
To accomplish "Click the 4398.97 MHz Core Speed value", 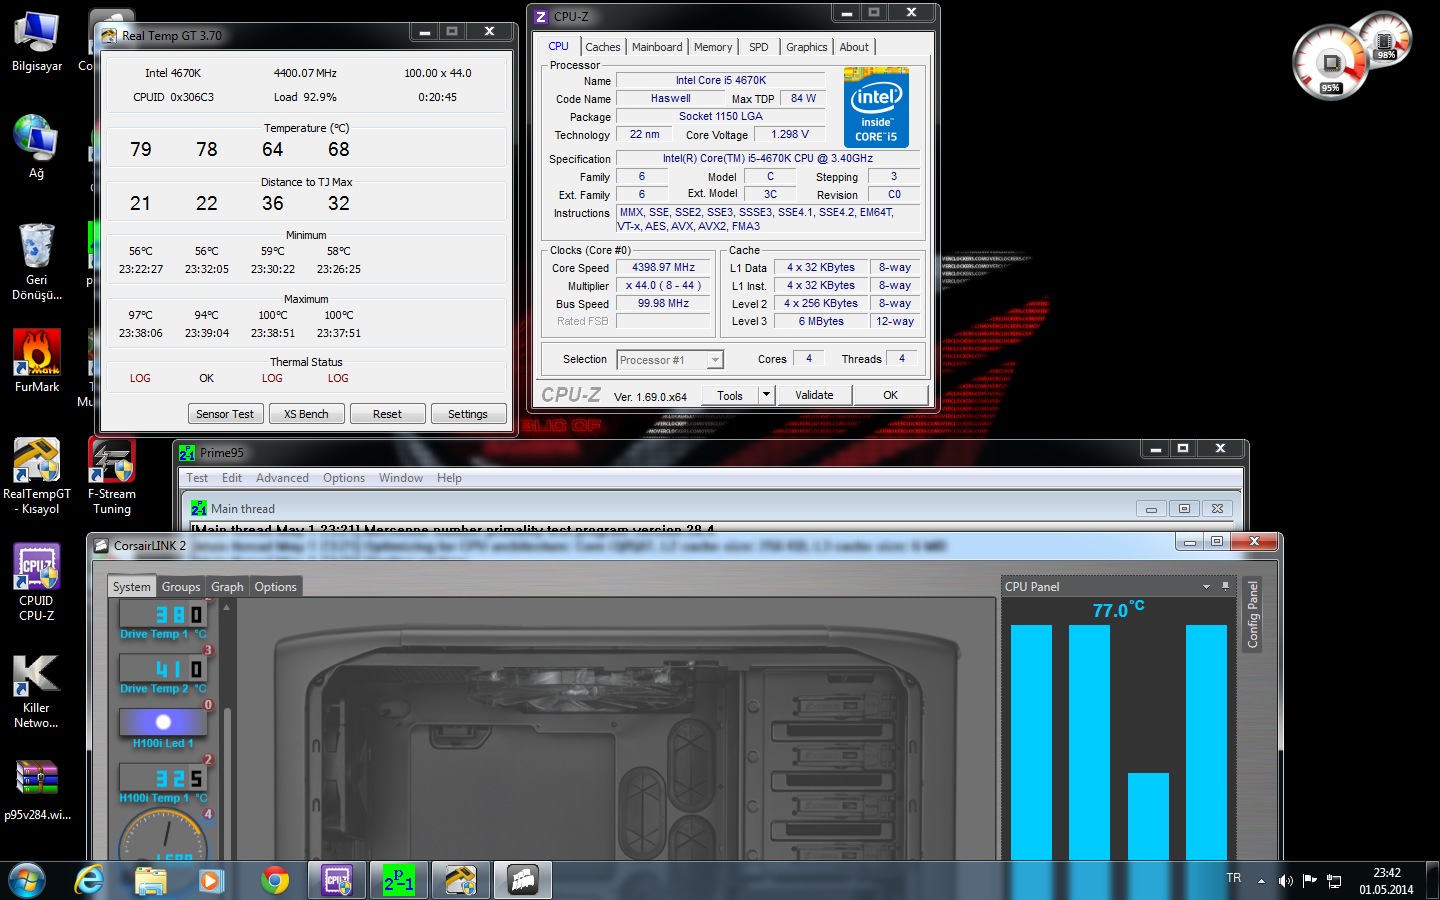I will pos(663,267).
